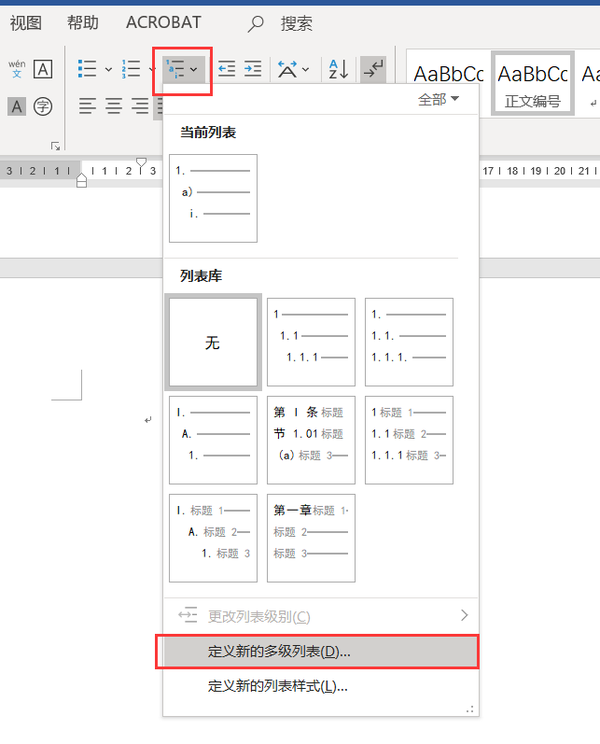The width and height of the screenshot is (600, 744).
Task: Click the A-Z sort icon
Action: 339,69
